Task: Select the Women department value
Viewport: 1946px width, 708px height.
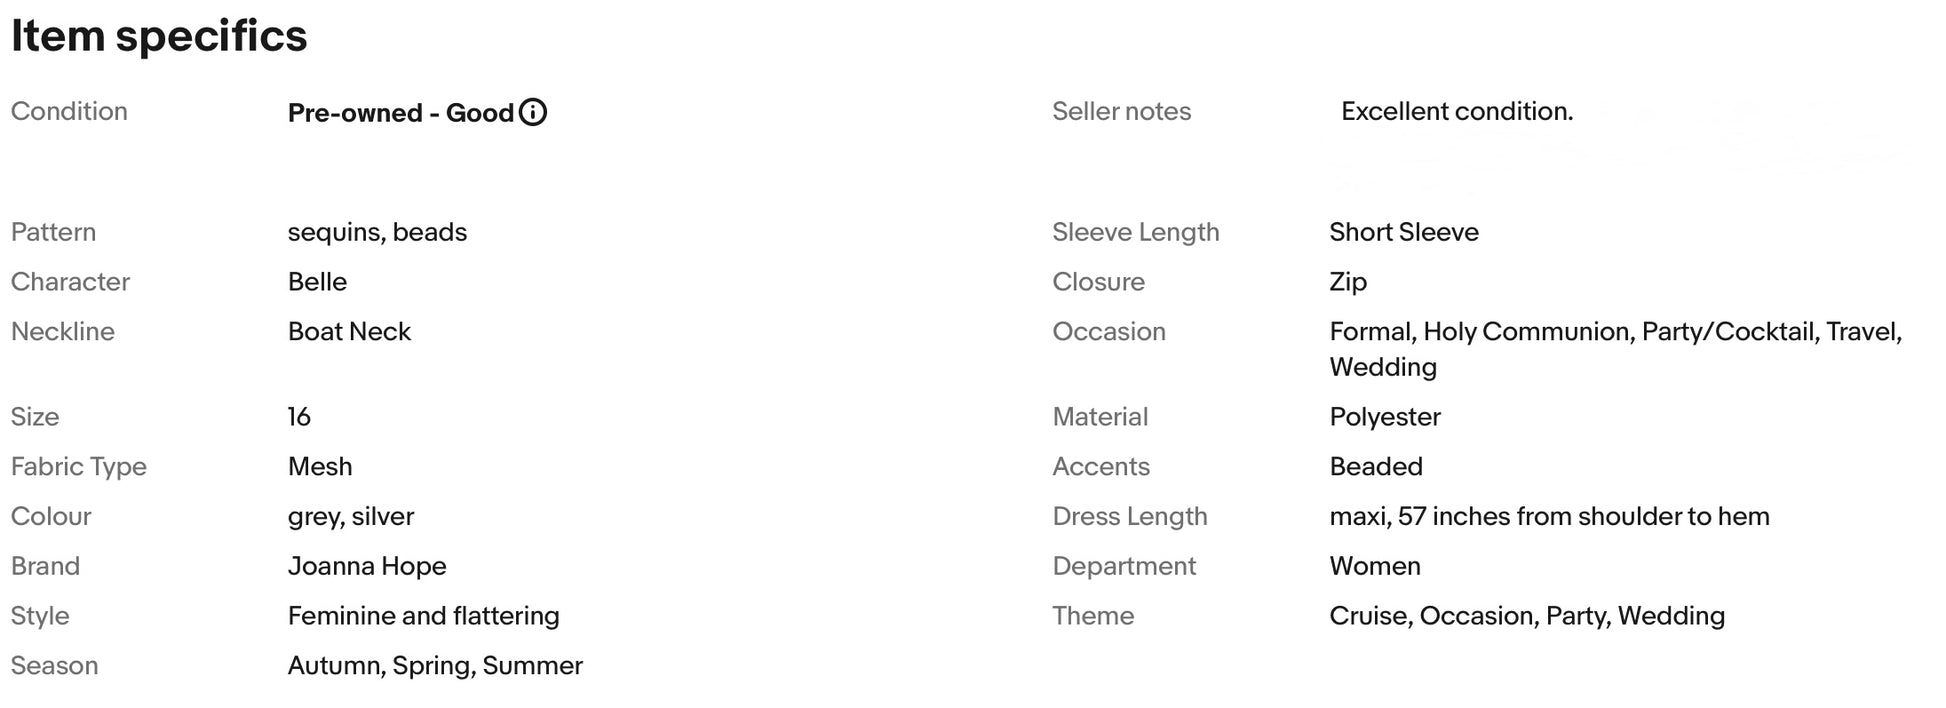Action: click(1374, 566)
